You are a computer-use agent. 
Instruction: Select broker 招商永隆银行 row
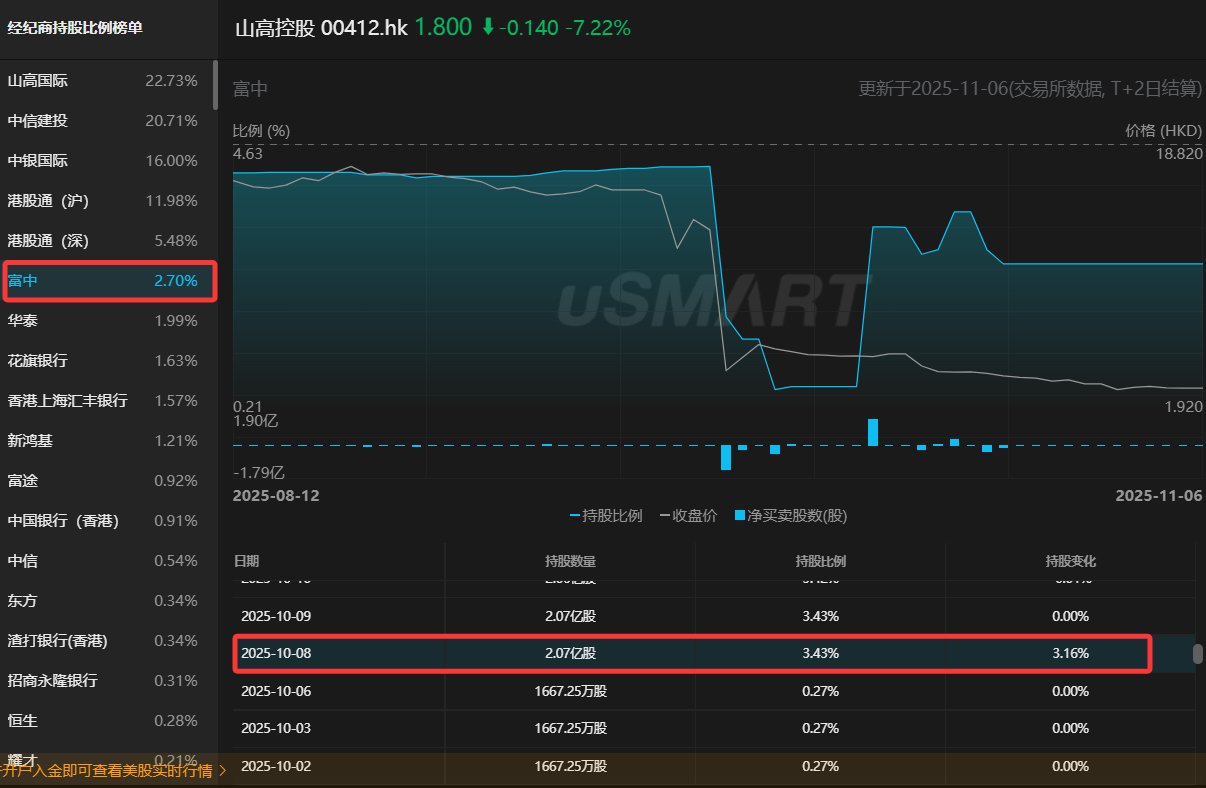108,681
